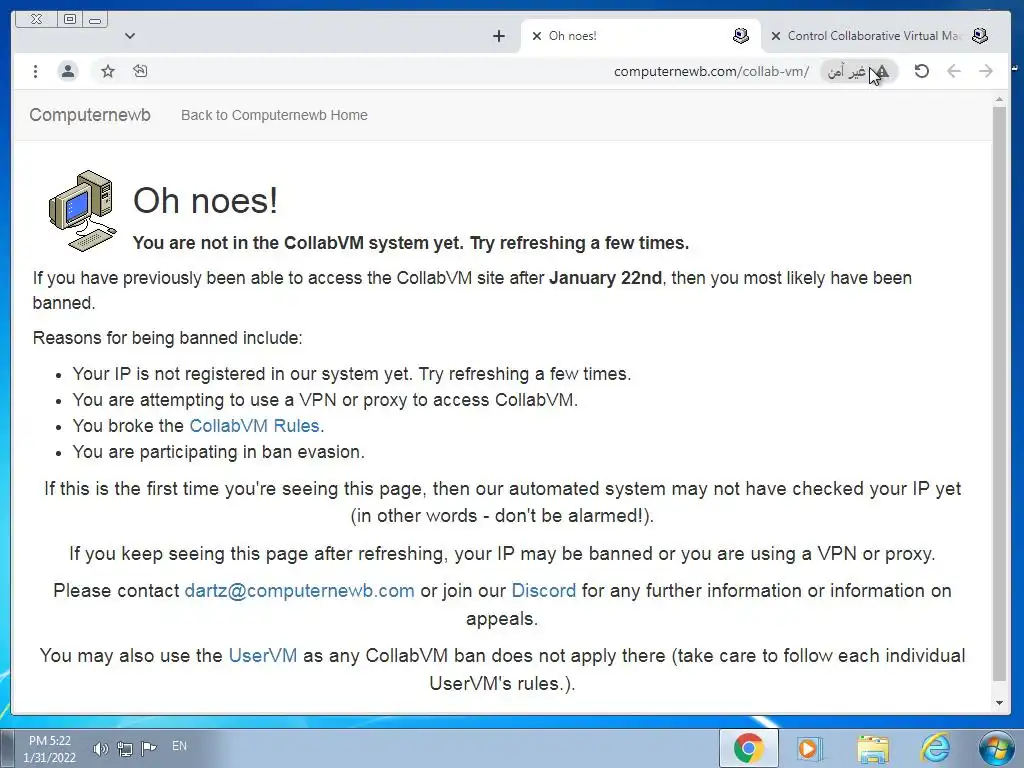1024x768 pixels.
Task: Click the 'Oh noes!' heading text
Action: pos(205,200)
